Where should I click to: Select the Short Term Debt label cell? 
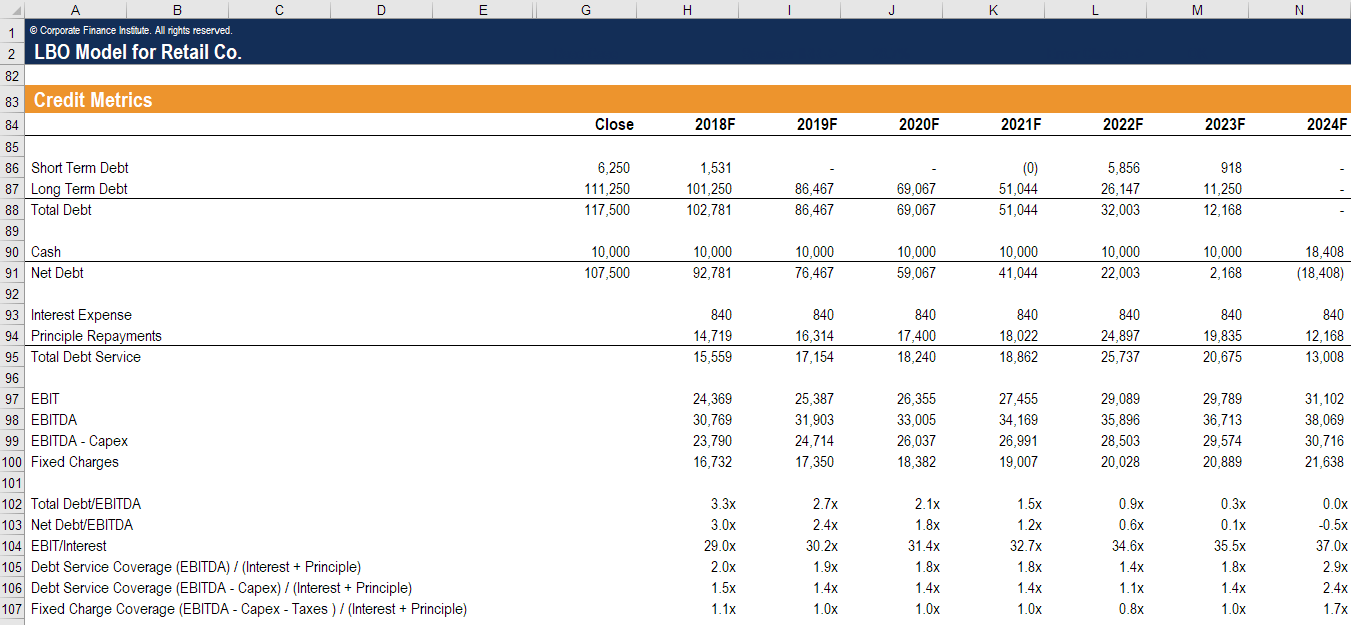point(79,167)
